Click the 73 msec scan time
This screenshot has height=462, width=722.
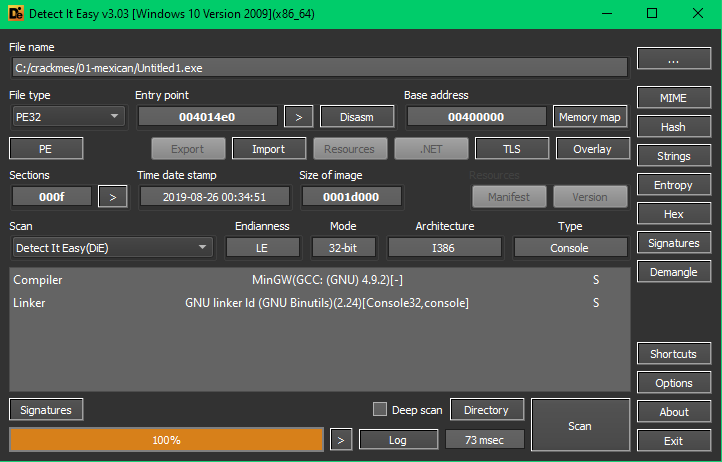click(485, 439)
